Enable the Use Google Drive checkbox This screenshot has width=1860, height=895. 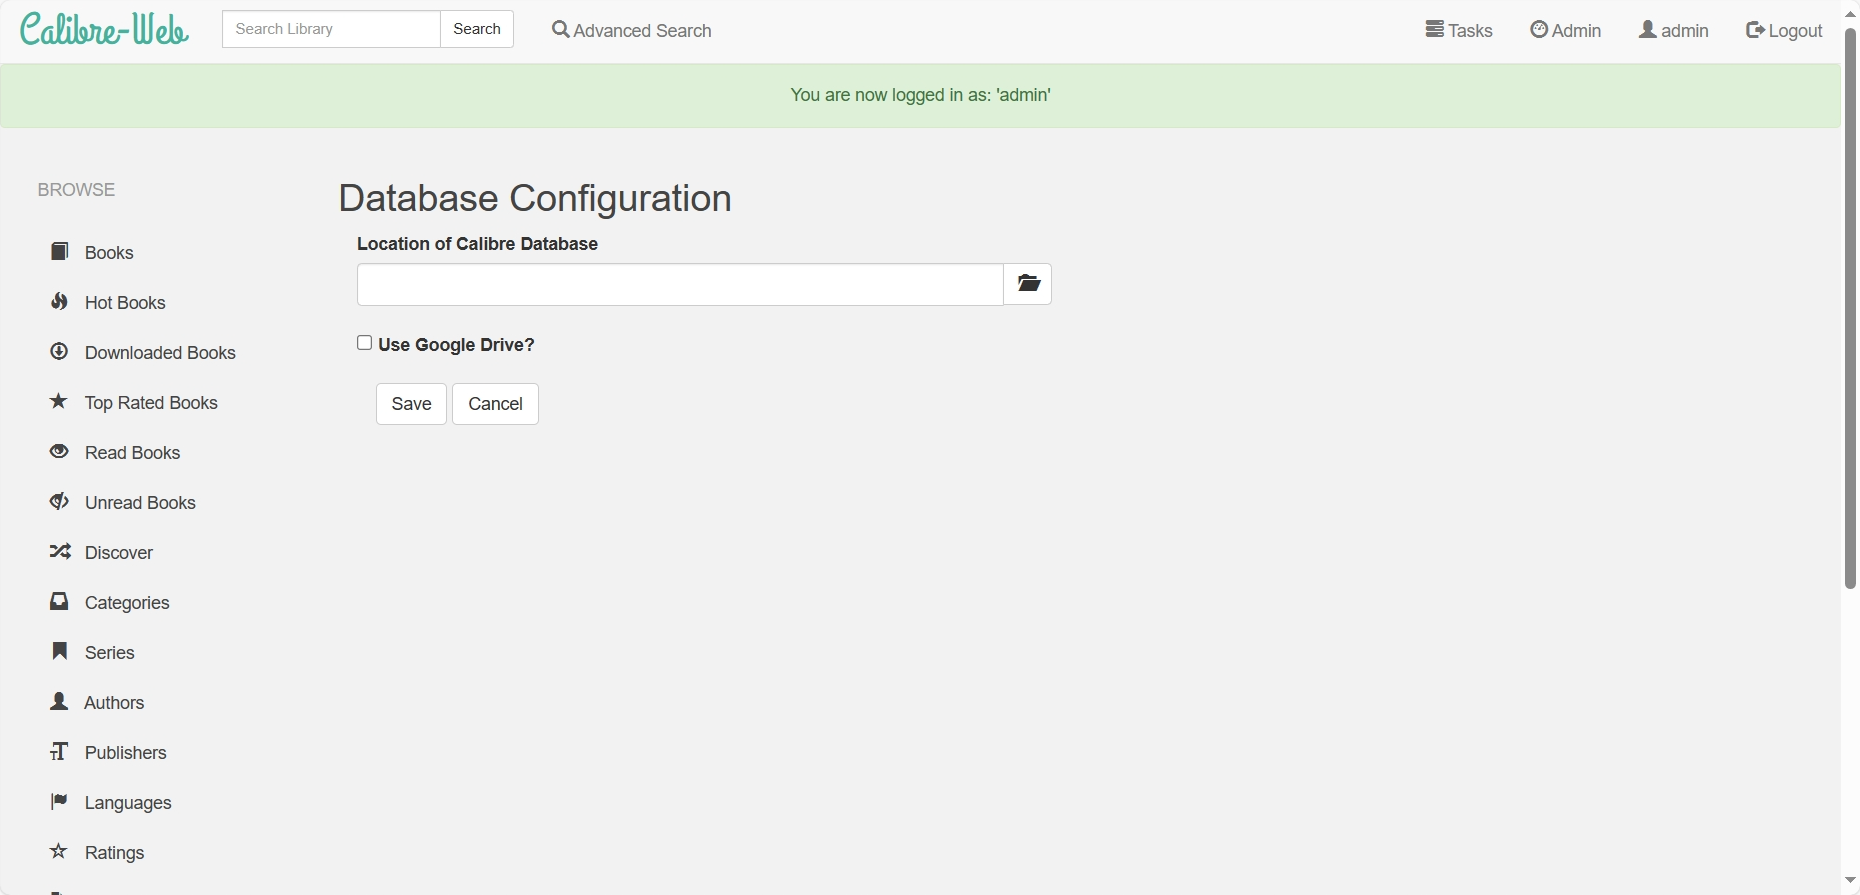tap(365, 343)
